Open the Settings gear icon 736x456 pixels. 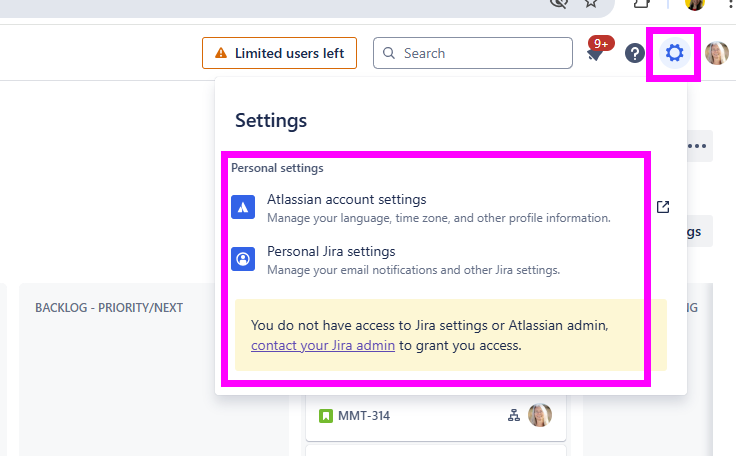coord(675,53)
